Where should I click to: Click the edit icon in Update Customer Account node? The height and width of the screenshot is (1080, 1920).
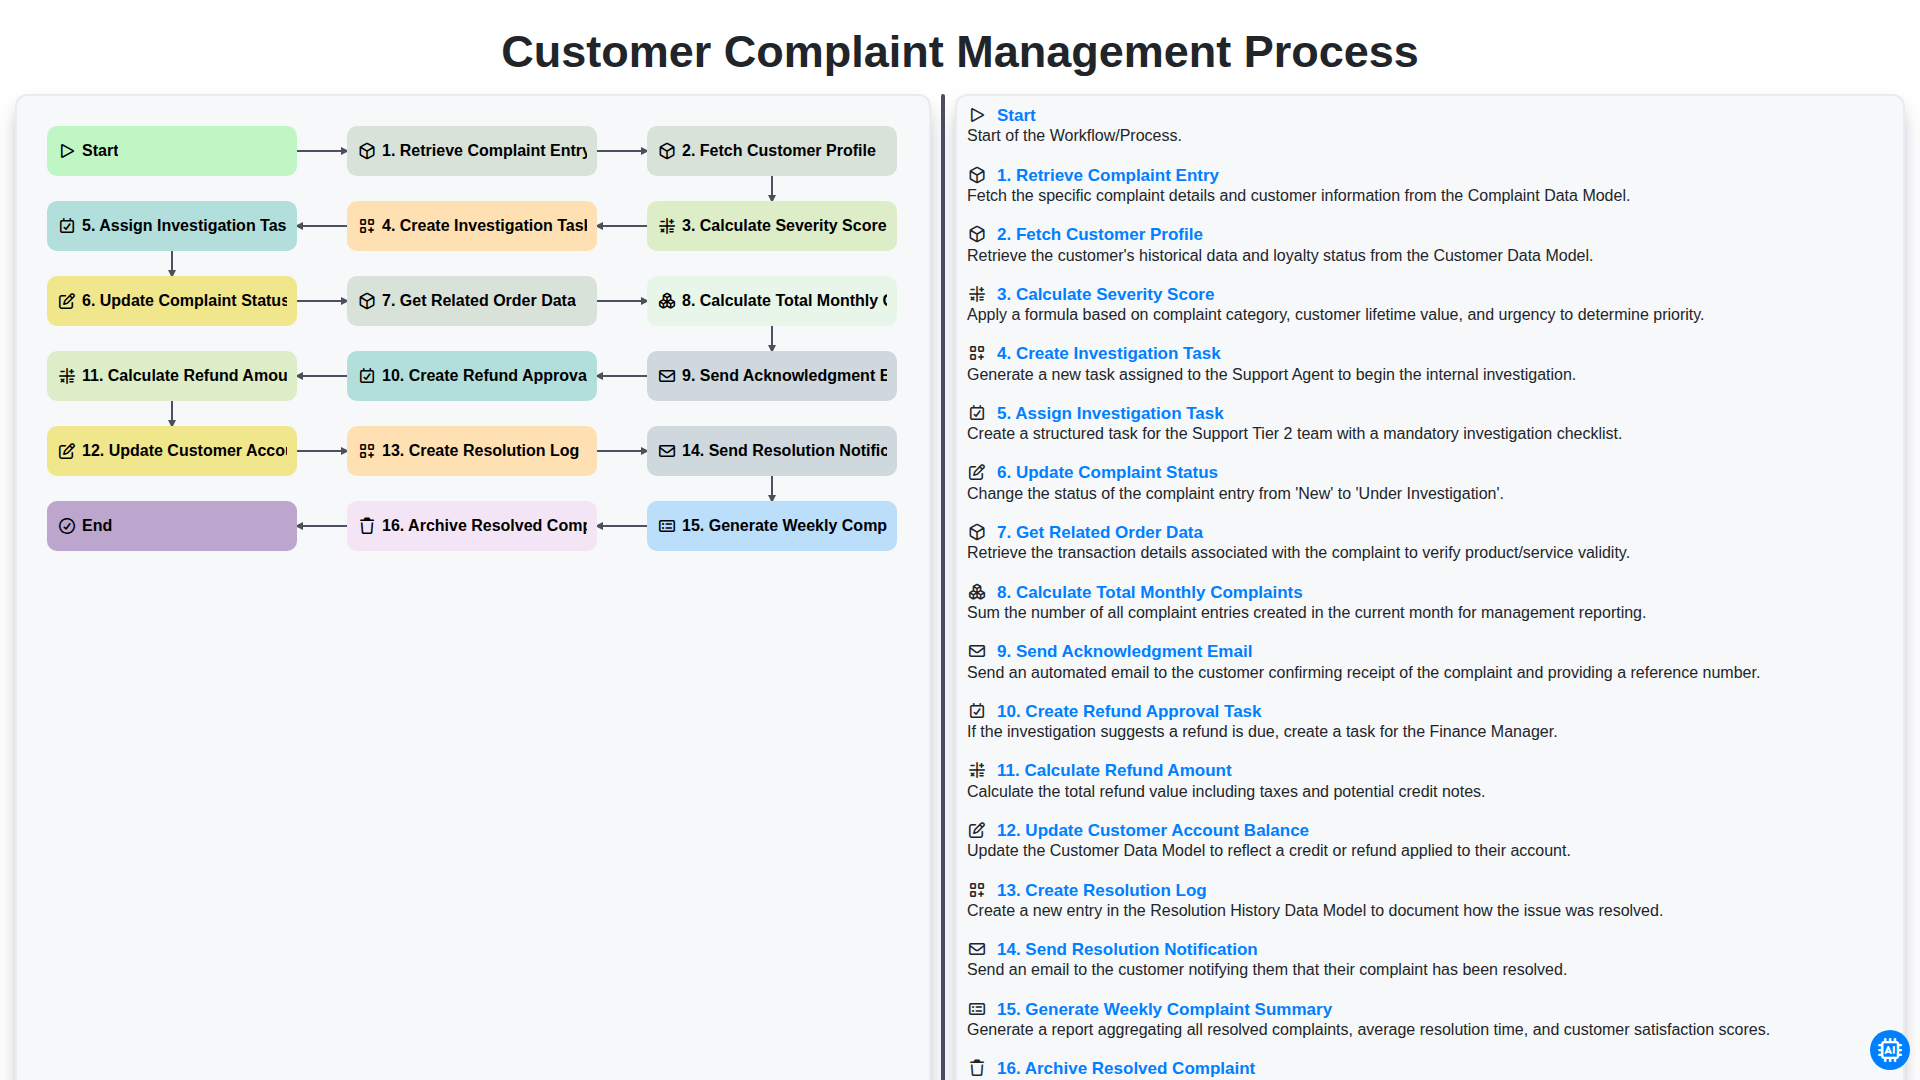[67, 451]
